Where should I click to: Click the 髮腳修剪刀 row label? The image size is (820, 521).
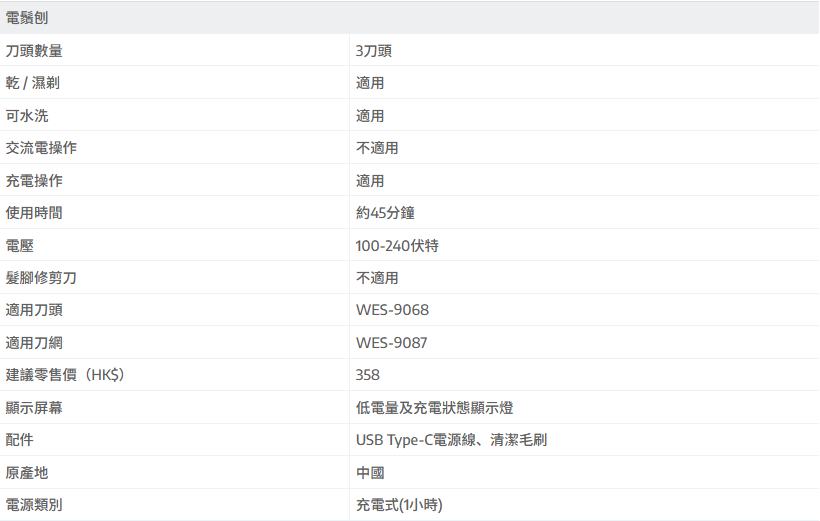tap(41, 278)
